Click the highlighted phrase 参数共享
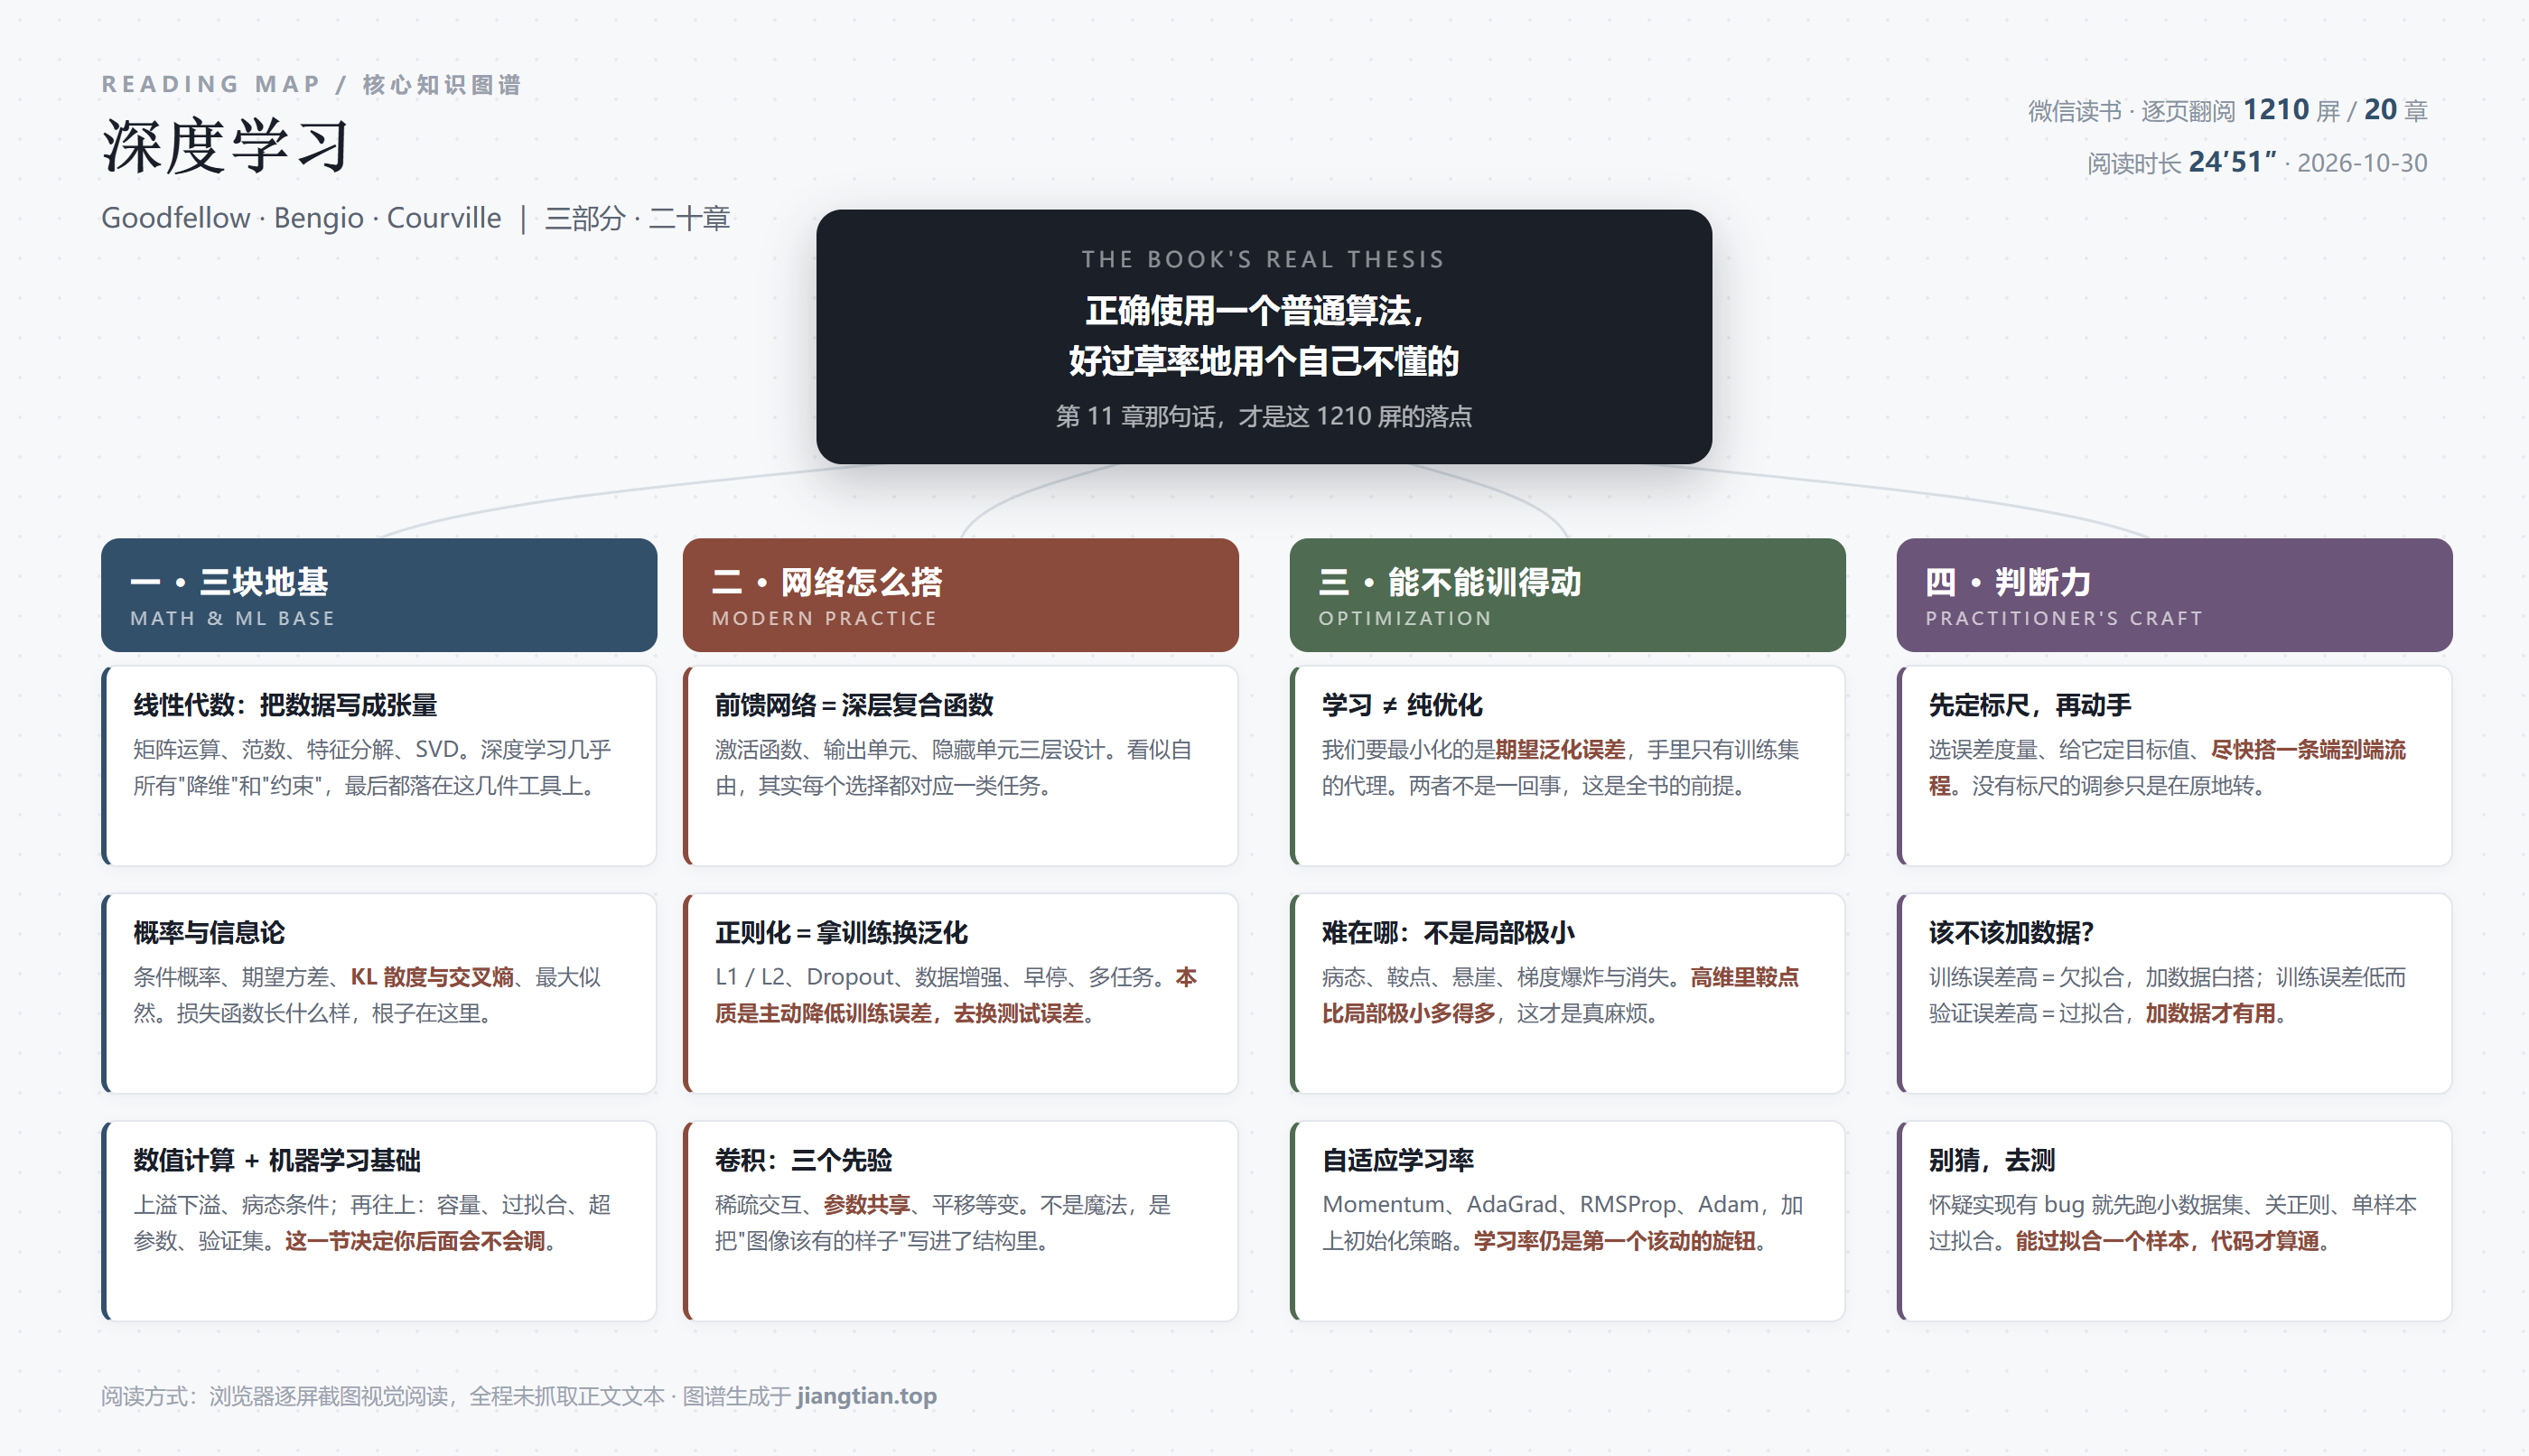Screen dimensions: 2529x1456 tap(866, 1205)
